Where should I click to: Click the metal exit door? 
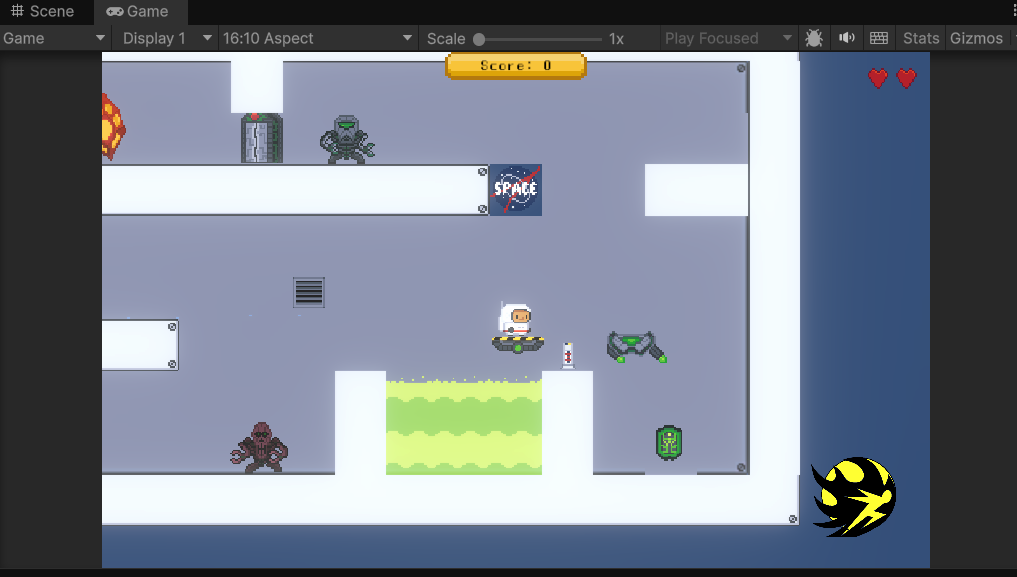(x=261, y=138)
